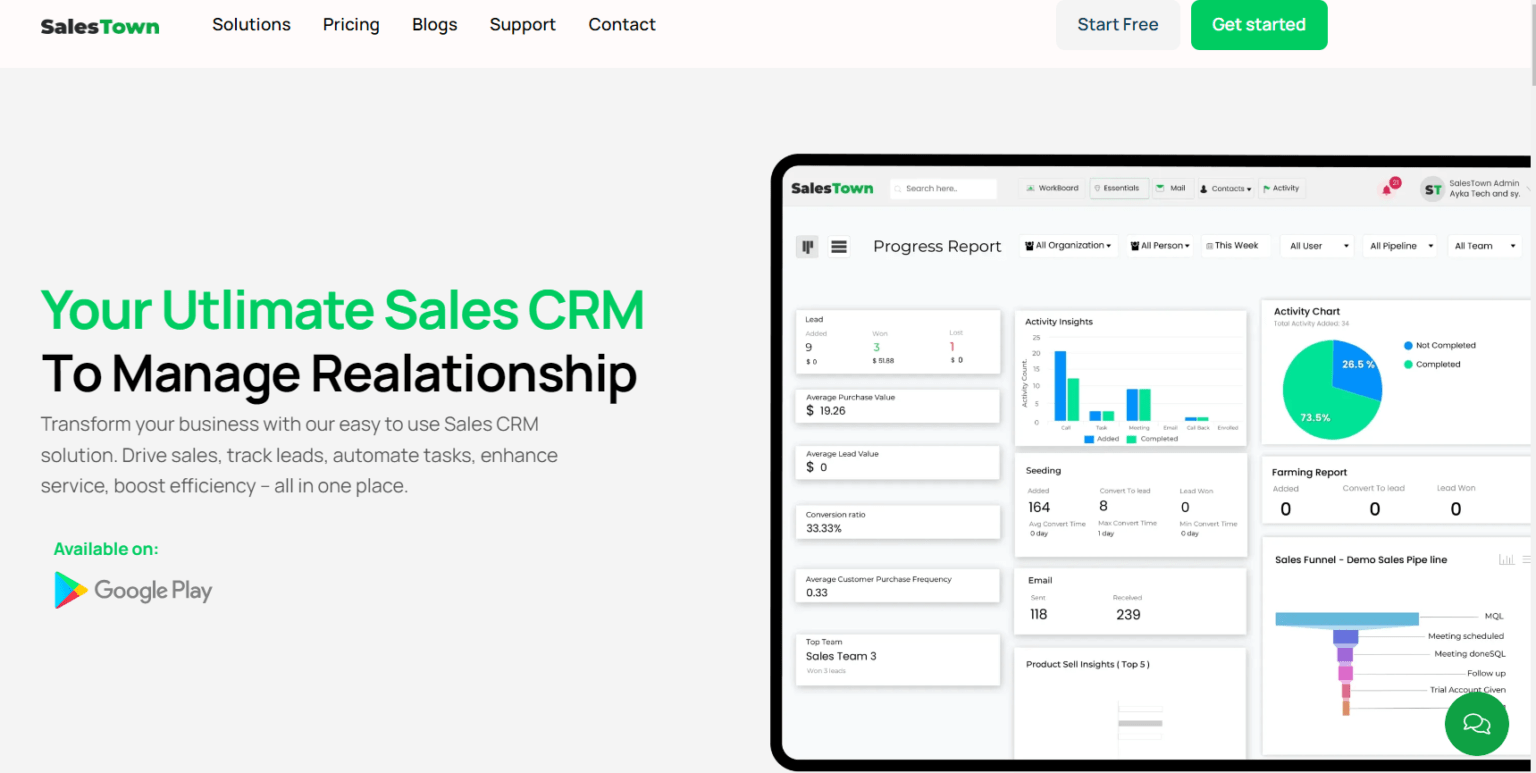This screenshot has height=773, width=1536.
Task: Select the kanban column view icon
Action: (807, 245)
